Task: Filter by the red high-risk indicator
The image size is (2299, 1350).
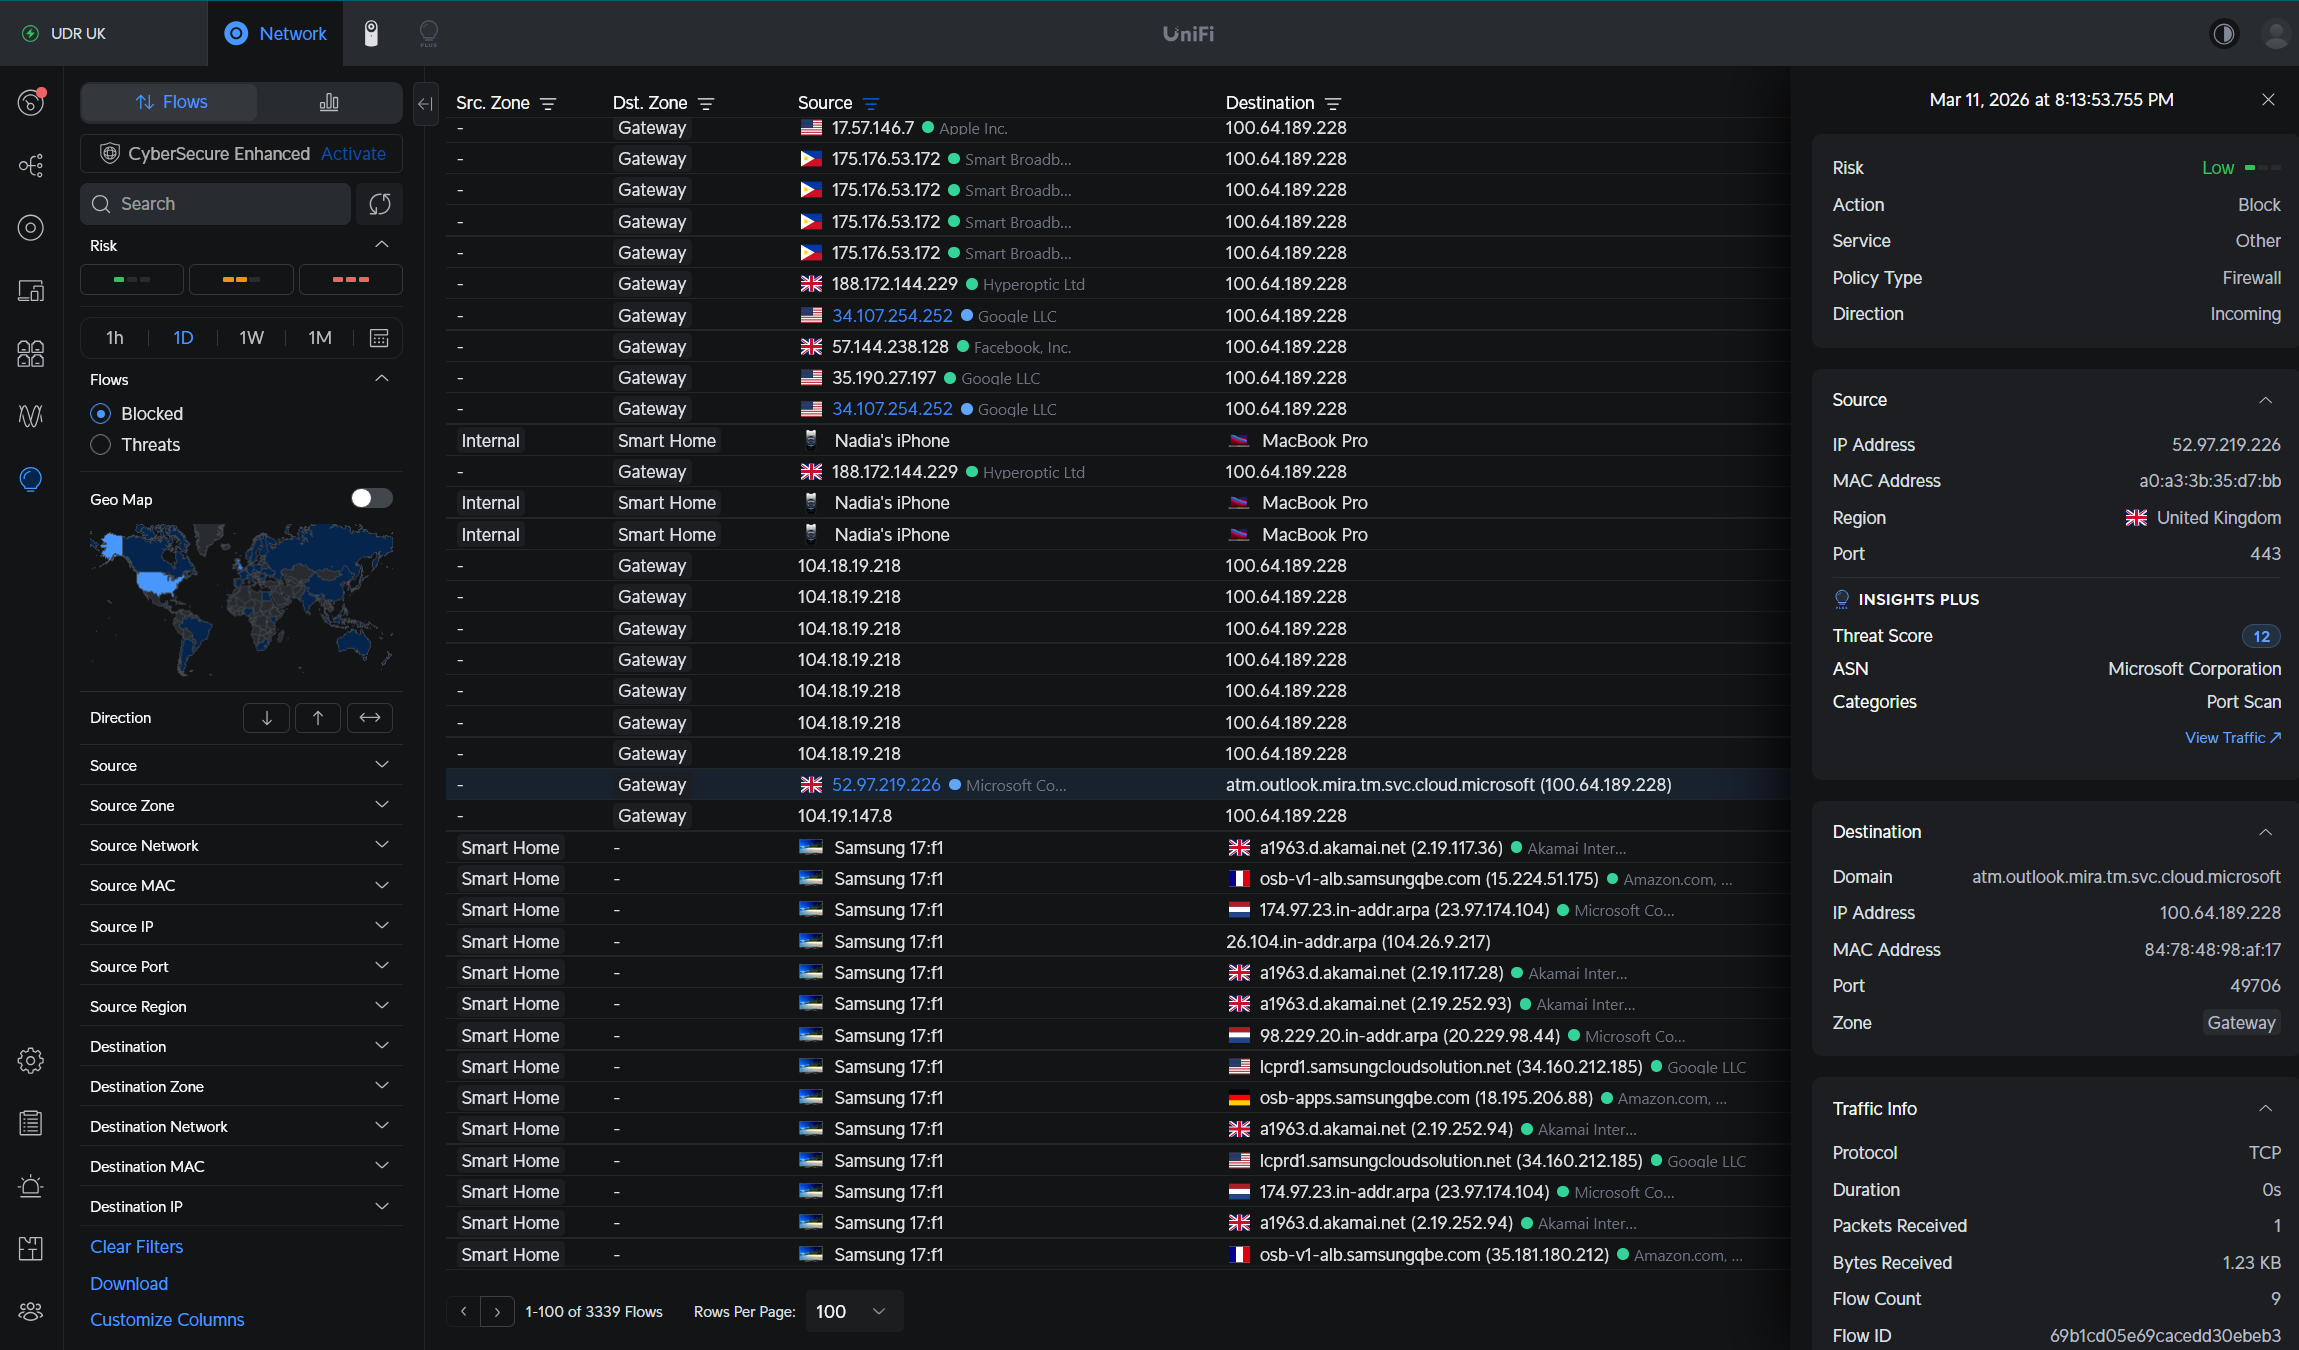Action: pyautogui.click(x=350, y=280)
